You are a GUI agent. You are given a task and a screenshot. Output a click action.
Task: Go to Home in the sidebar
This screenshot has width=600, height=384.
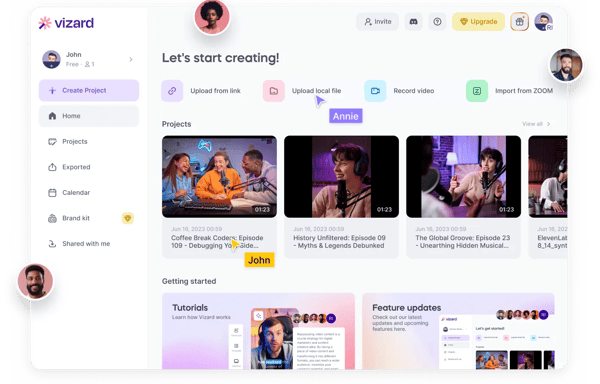[89, 116]
